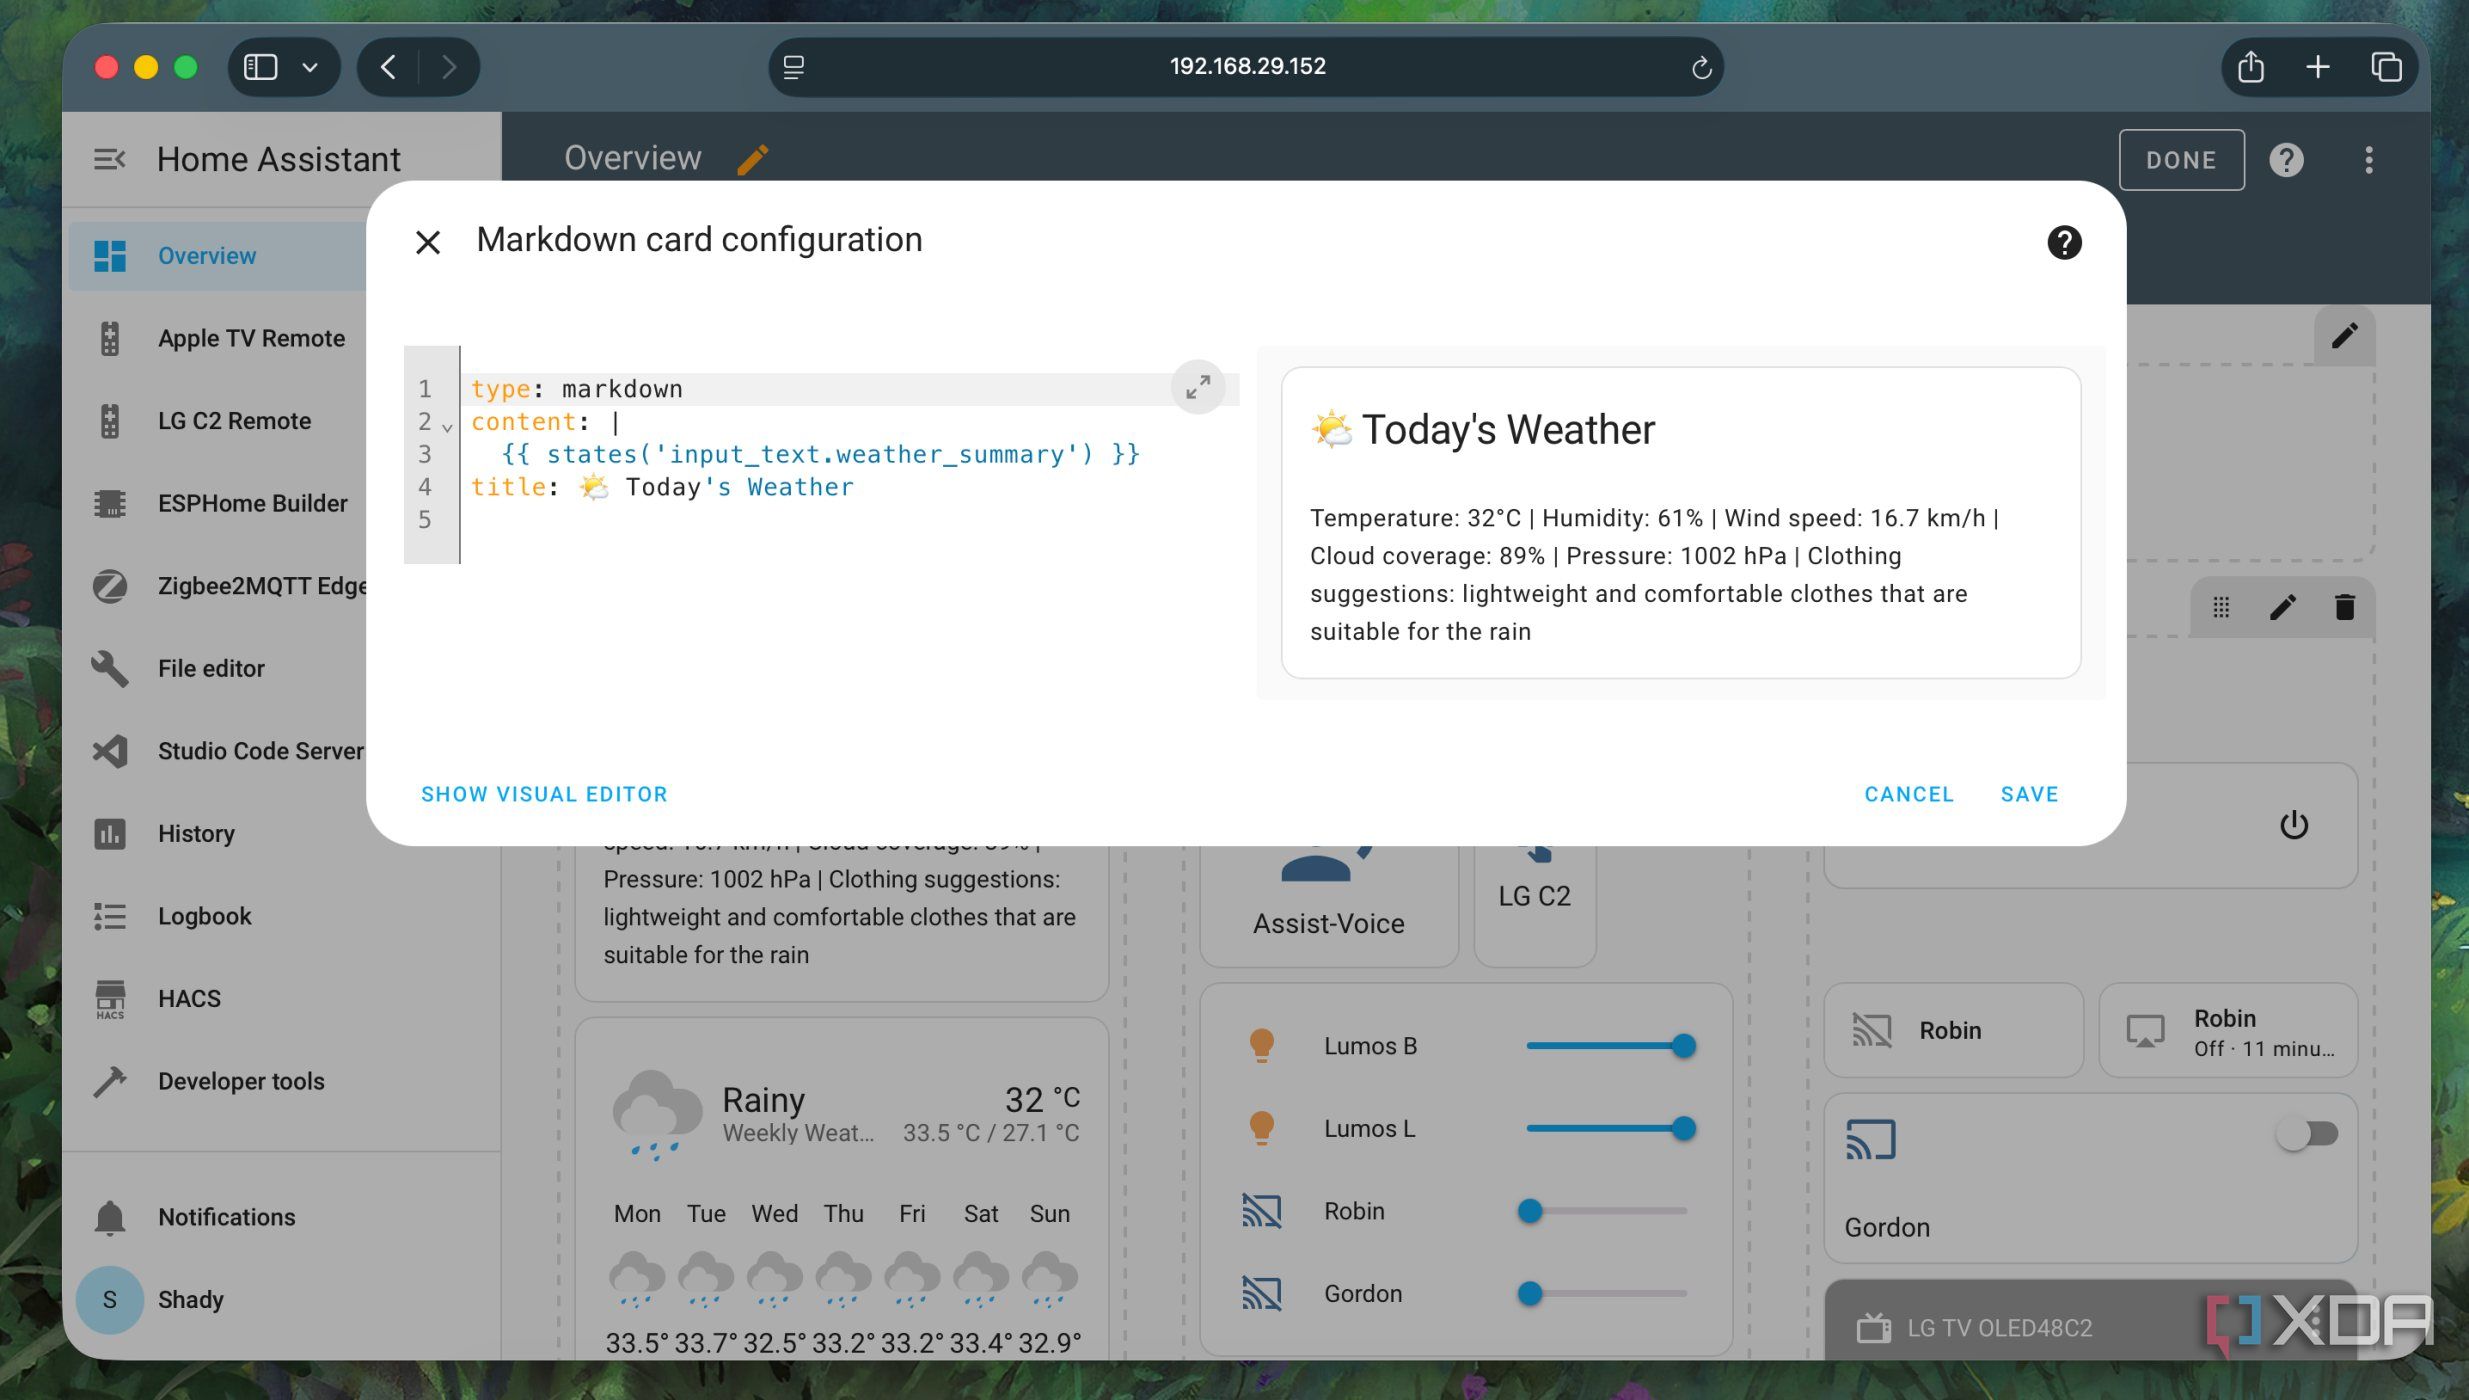Open the Safari share button
The height and width of the screenshot is (1400, 2469).
[x=2250, y=67]
